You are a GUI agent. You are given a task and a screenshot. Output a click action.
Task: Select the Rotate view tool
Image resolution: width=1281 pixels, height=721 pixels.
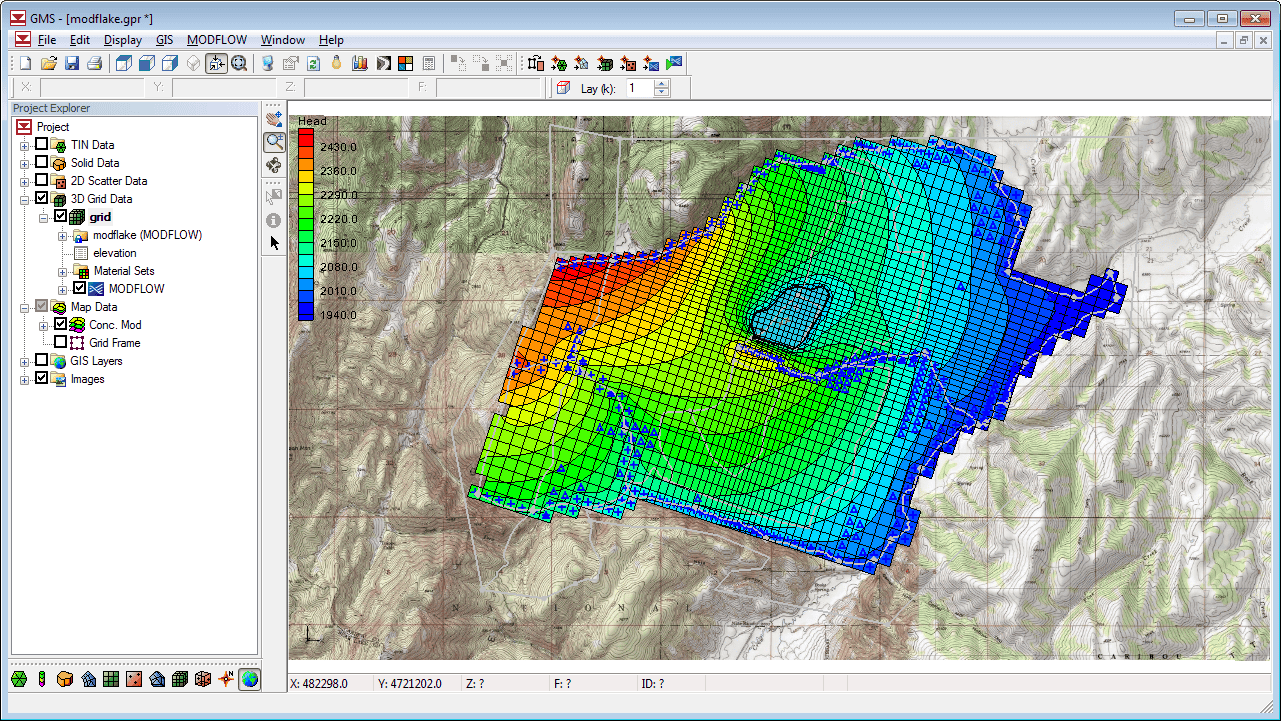[x=274, y=165]
